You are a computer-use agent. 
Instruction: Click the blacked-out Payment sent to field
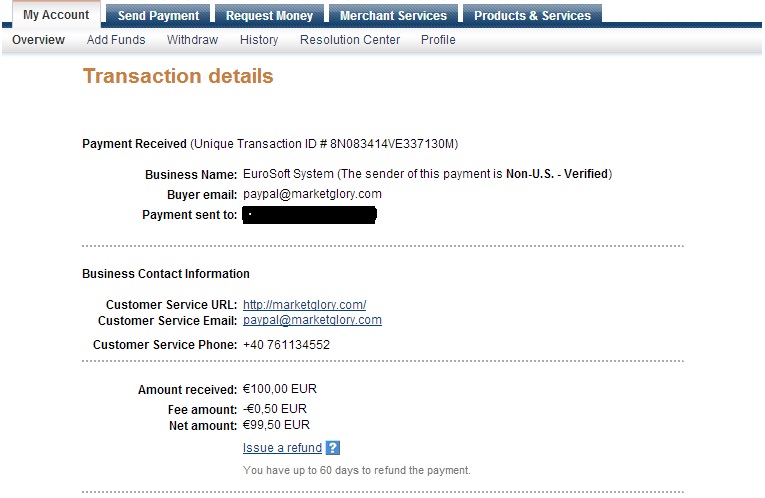coord(310,215)
